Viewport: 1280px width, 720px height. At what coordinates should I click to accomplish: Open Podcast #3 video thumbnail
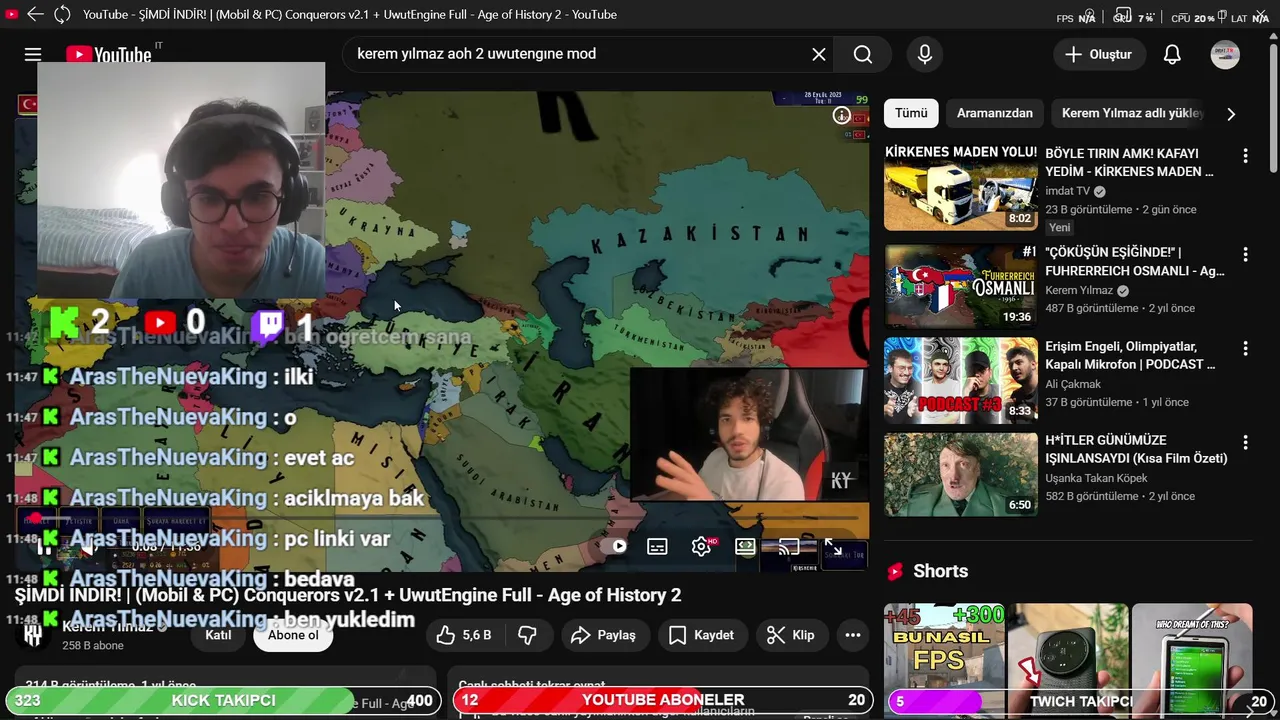(961, 380)
